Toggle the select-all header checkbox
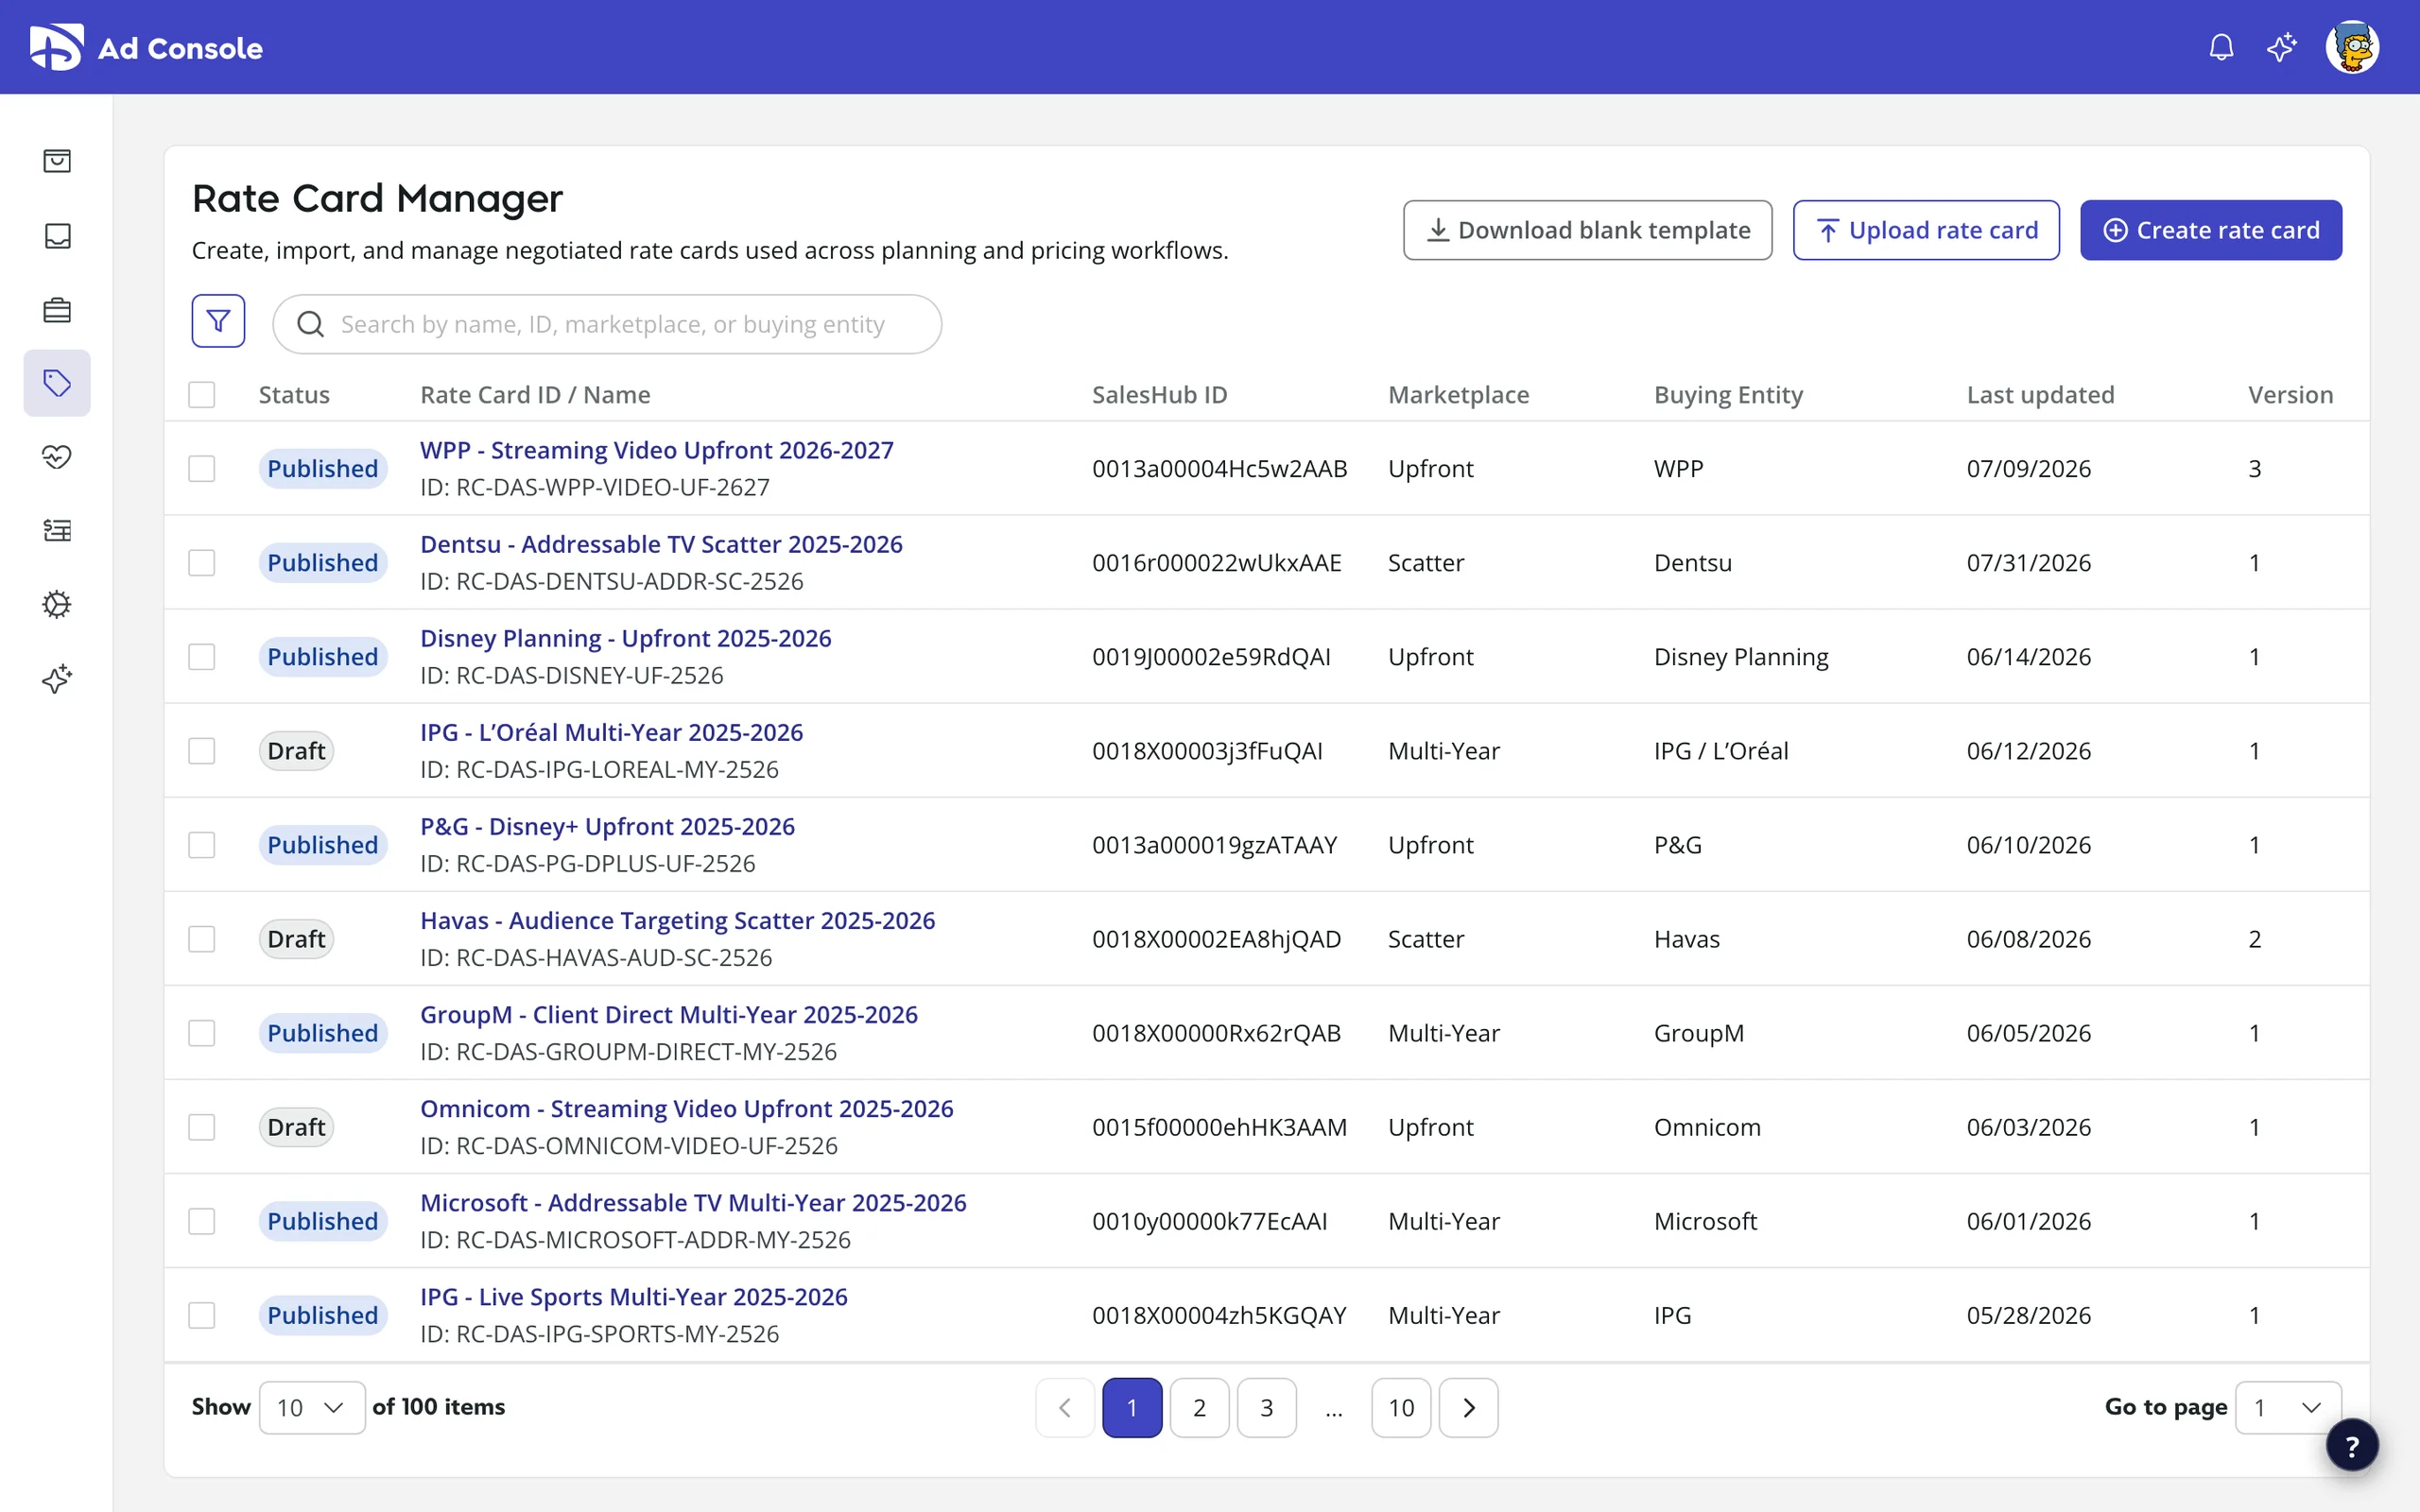 (x=202, y=395)
